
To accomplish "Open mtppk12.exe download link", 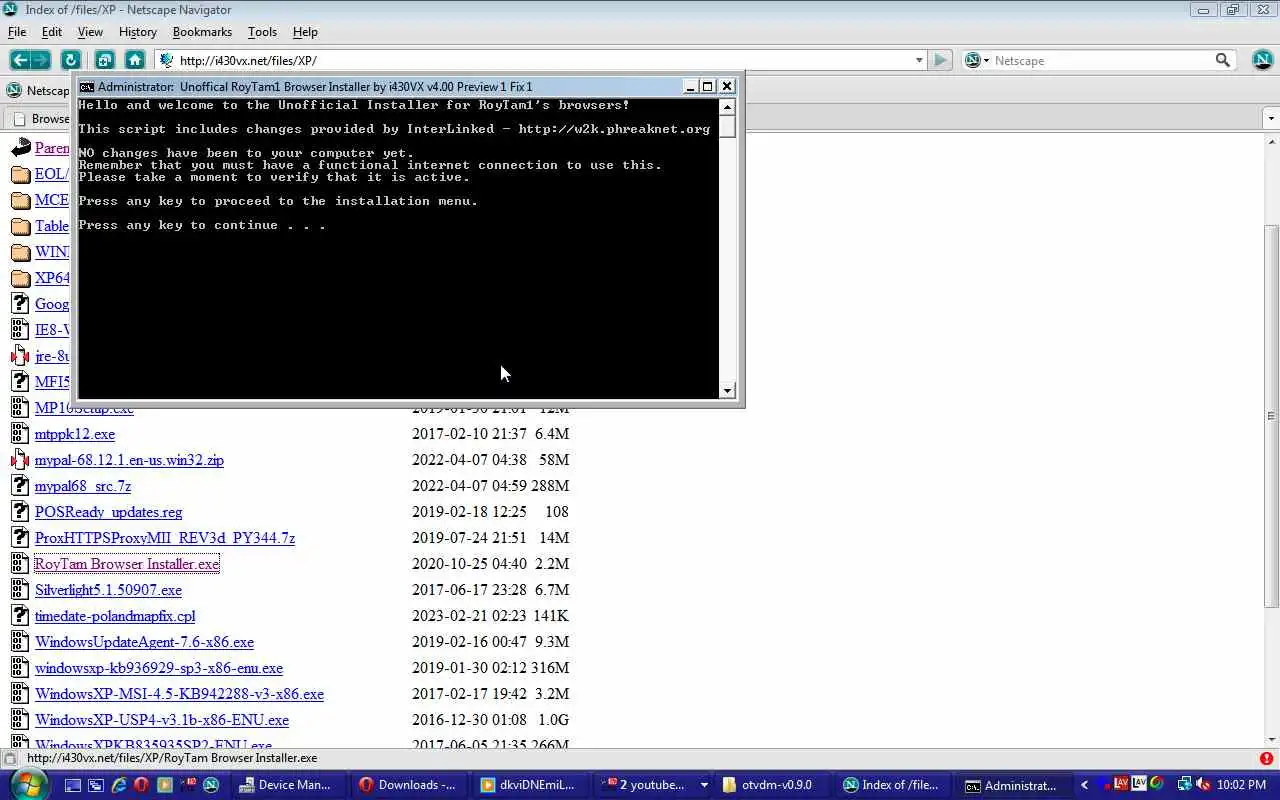I will pos(75,434).
